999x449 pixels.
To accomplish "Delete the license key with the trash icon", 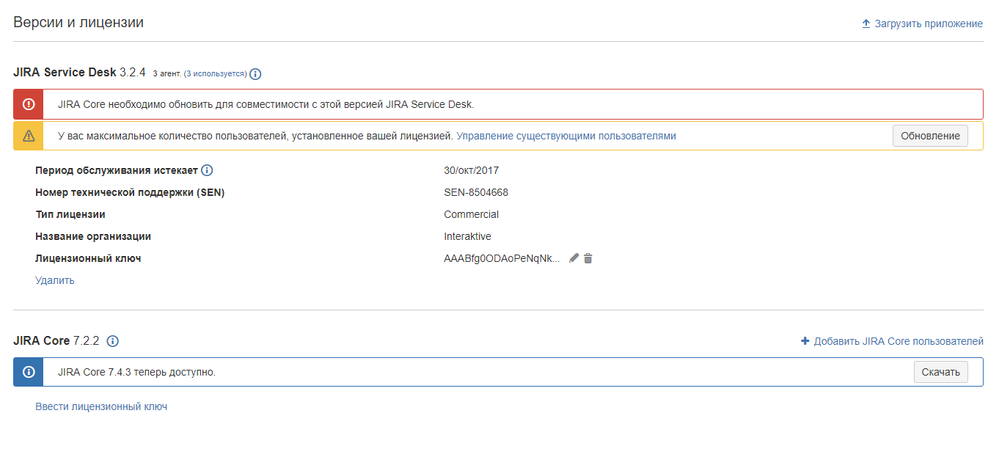I will (588, 259).
